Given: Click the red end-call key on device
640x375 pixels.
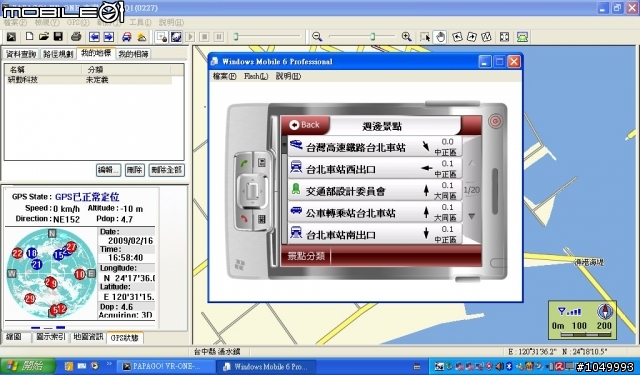Looking at the screenshot, I should (244, 219).
